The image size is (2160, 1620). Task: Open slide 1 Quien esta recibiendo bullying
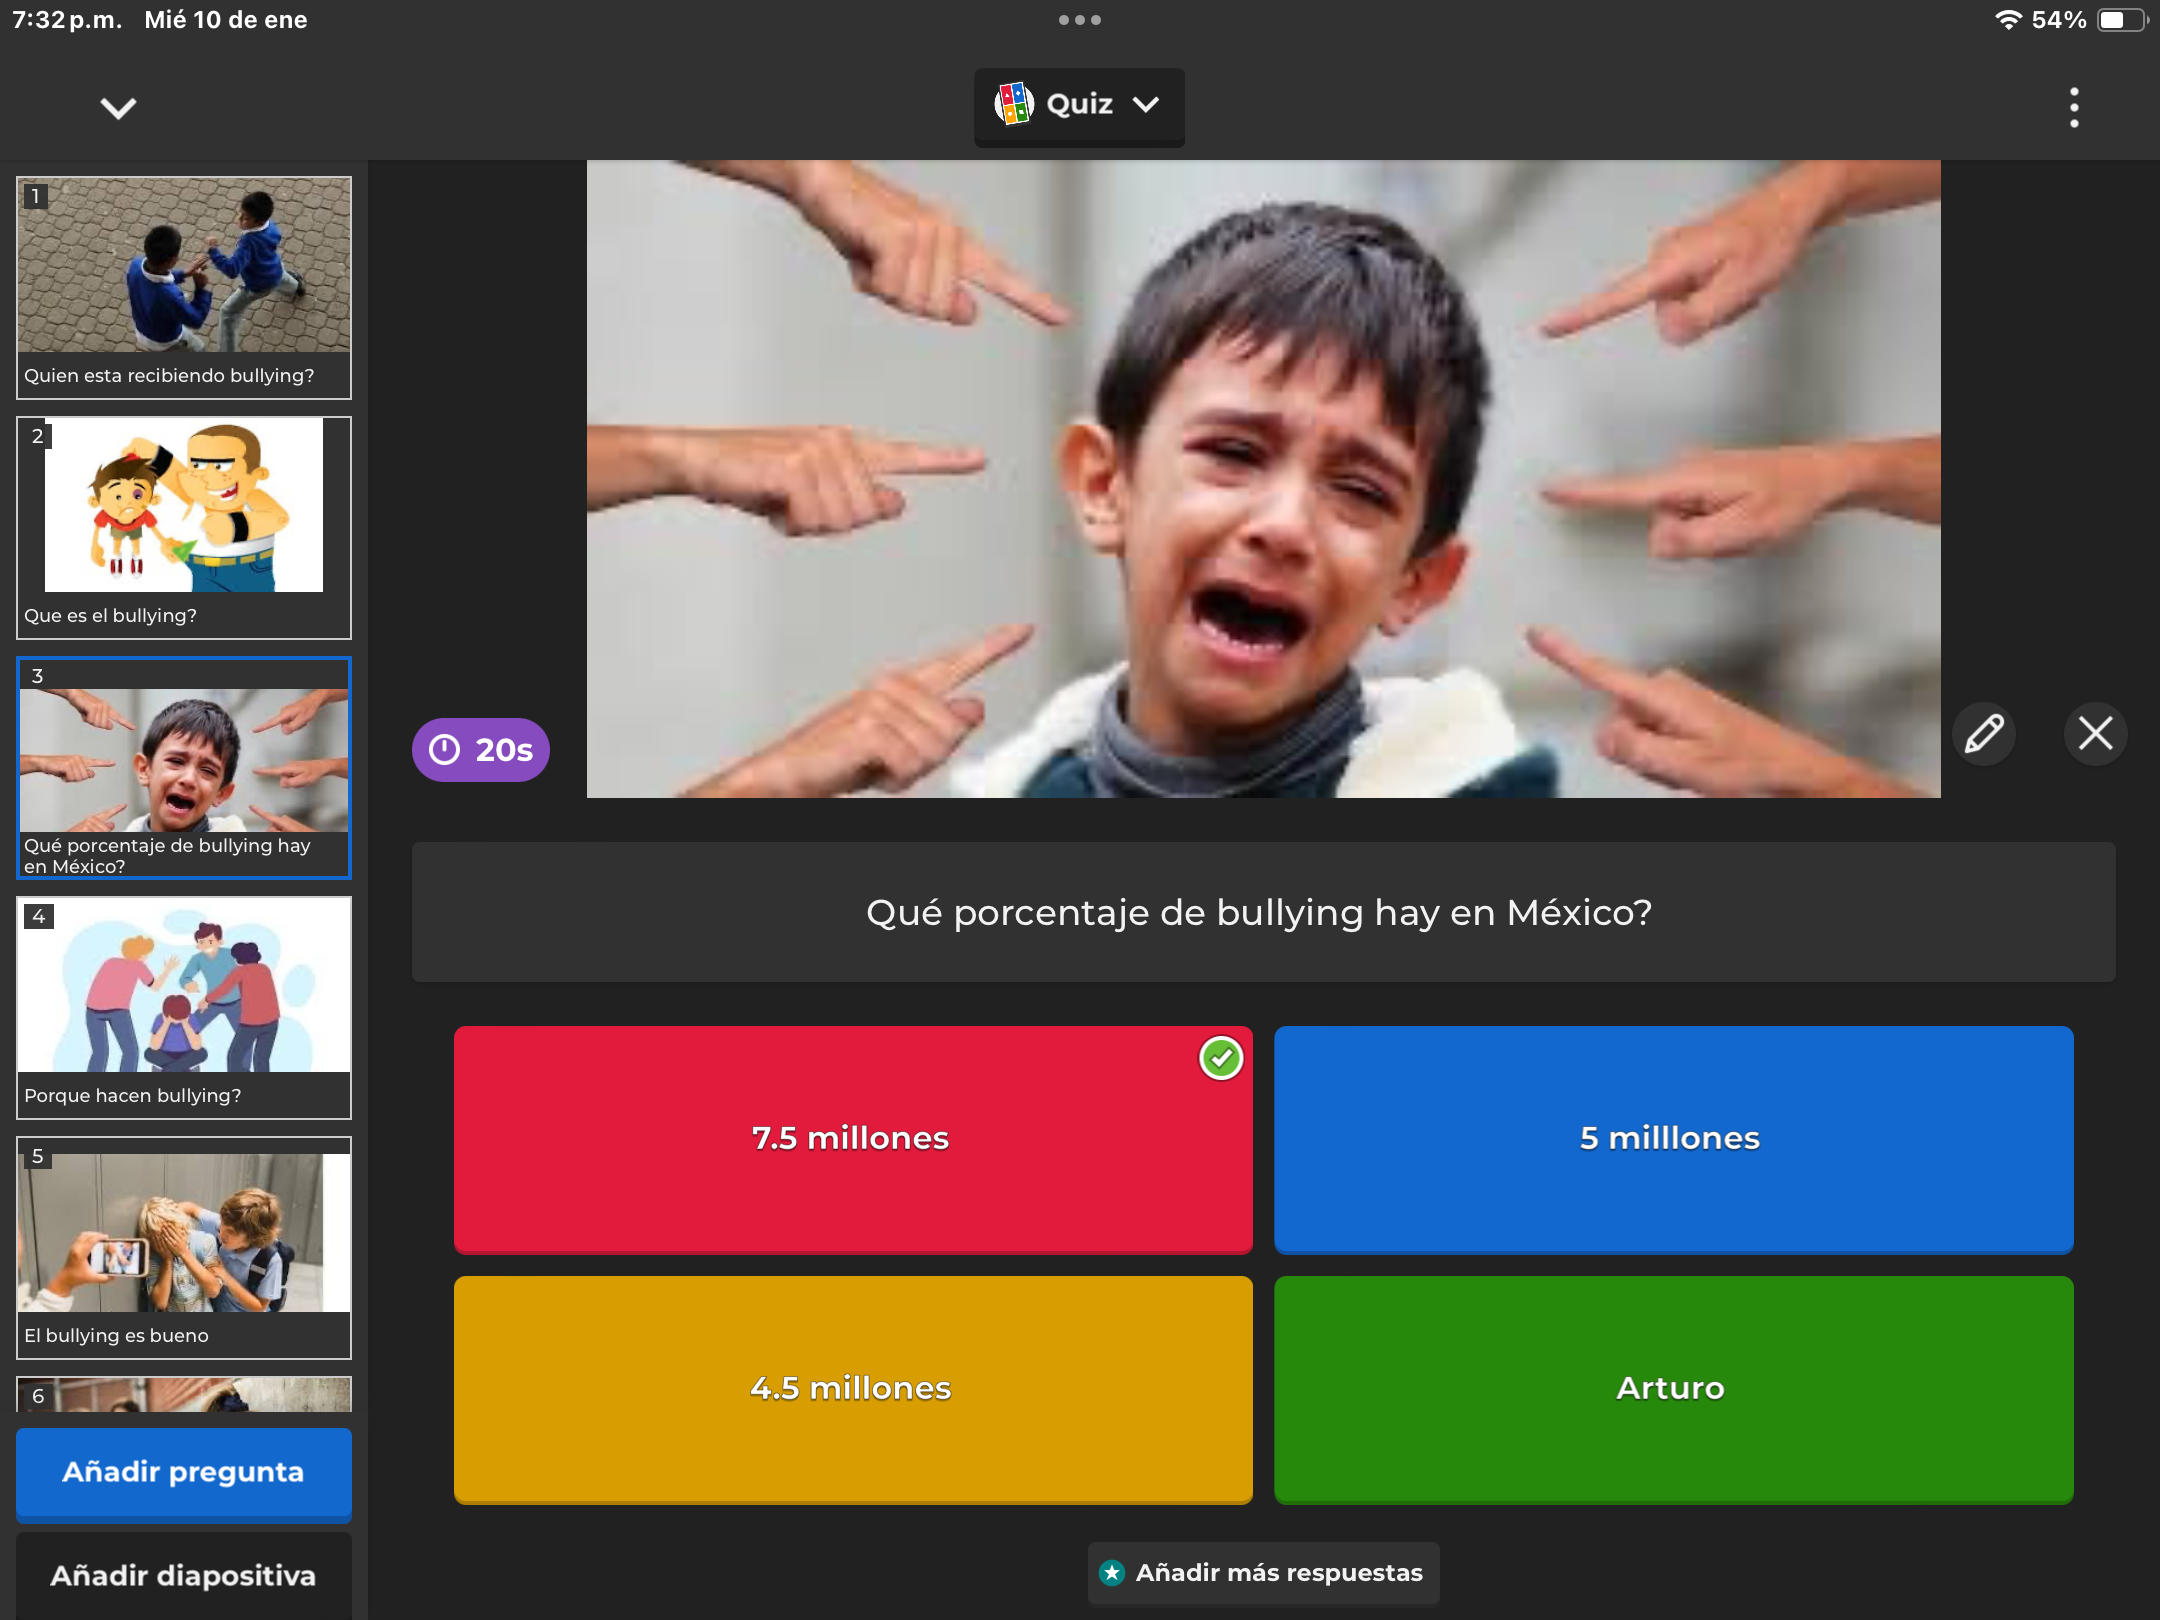coord(184,287)
